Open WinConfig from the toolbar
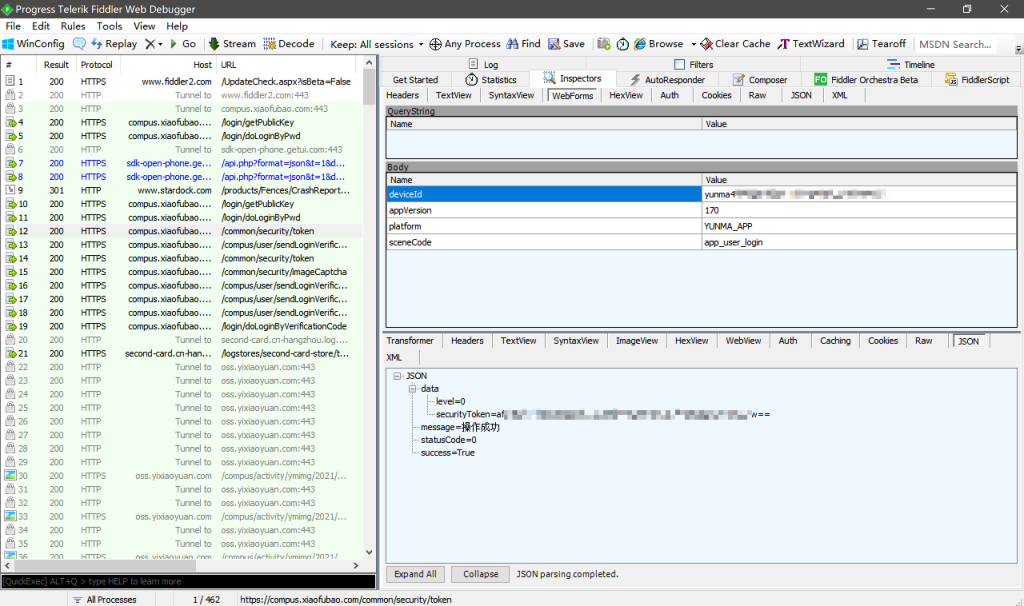Viewport: 1024px width, 606px height. coord(33,44)
